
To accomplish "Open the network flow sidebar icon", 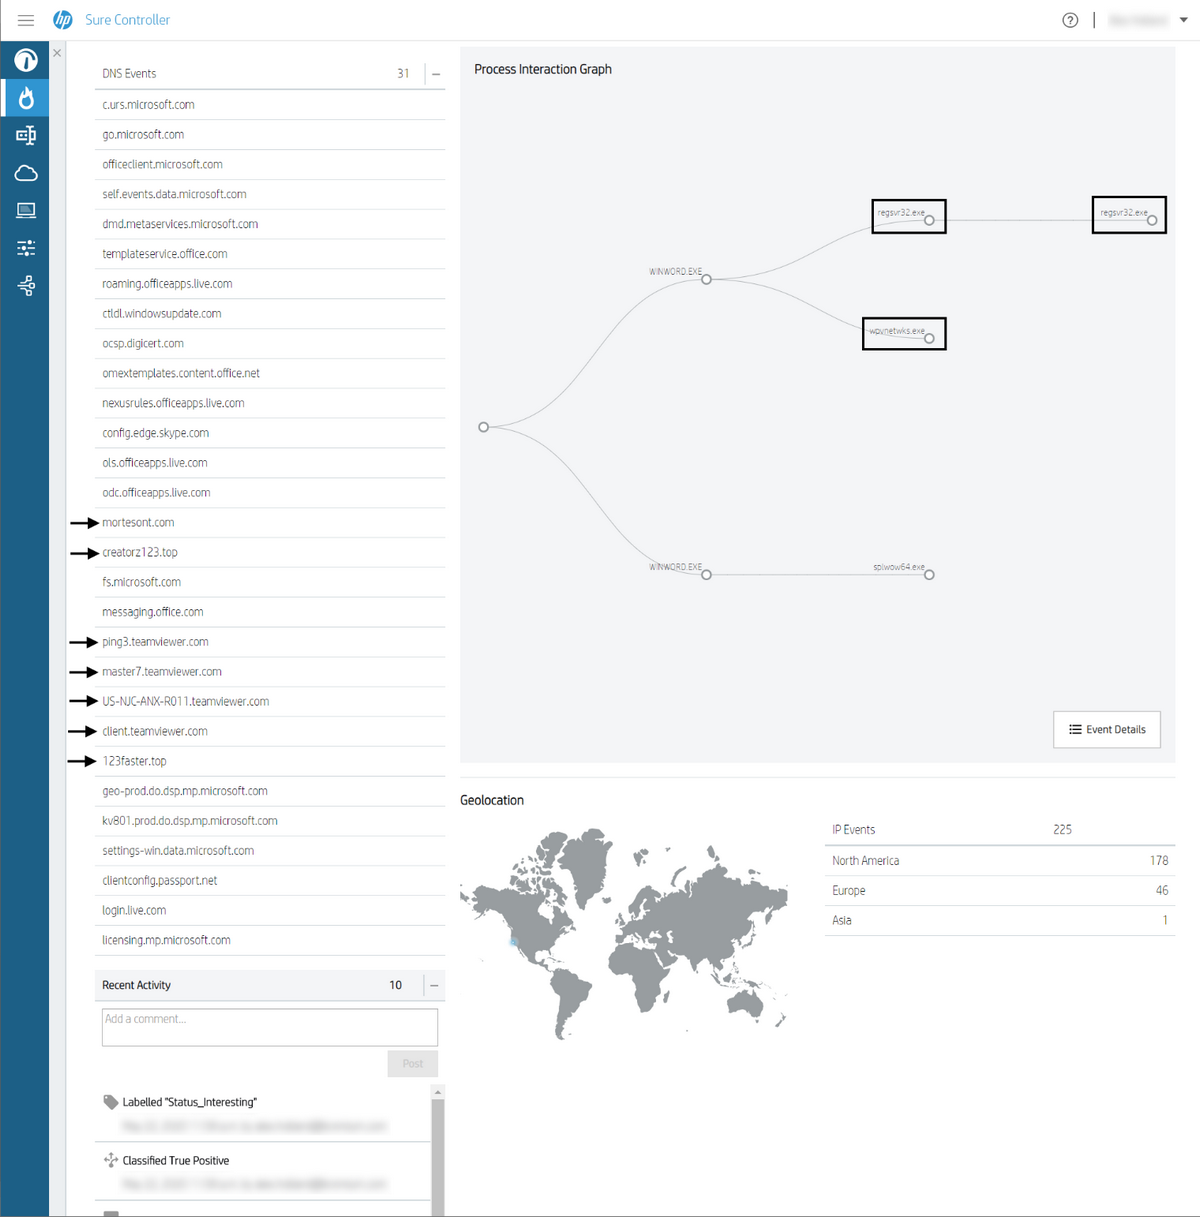I will point(26,286).
